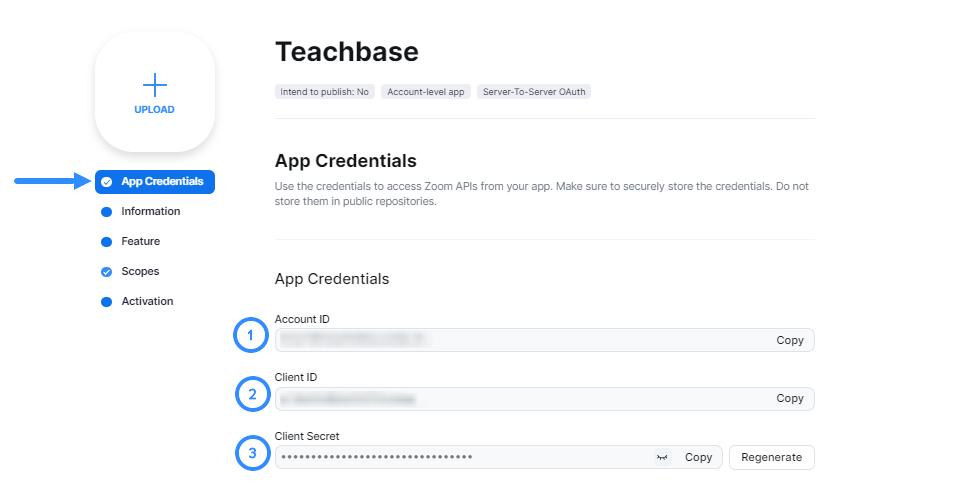Upload an app icon via the plus sign

pos(155,85)
